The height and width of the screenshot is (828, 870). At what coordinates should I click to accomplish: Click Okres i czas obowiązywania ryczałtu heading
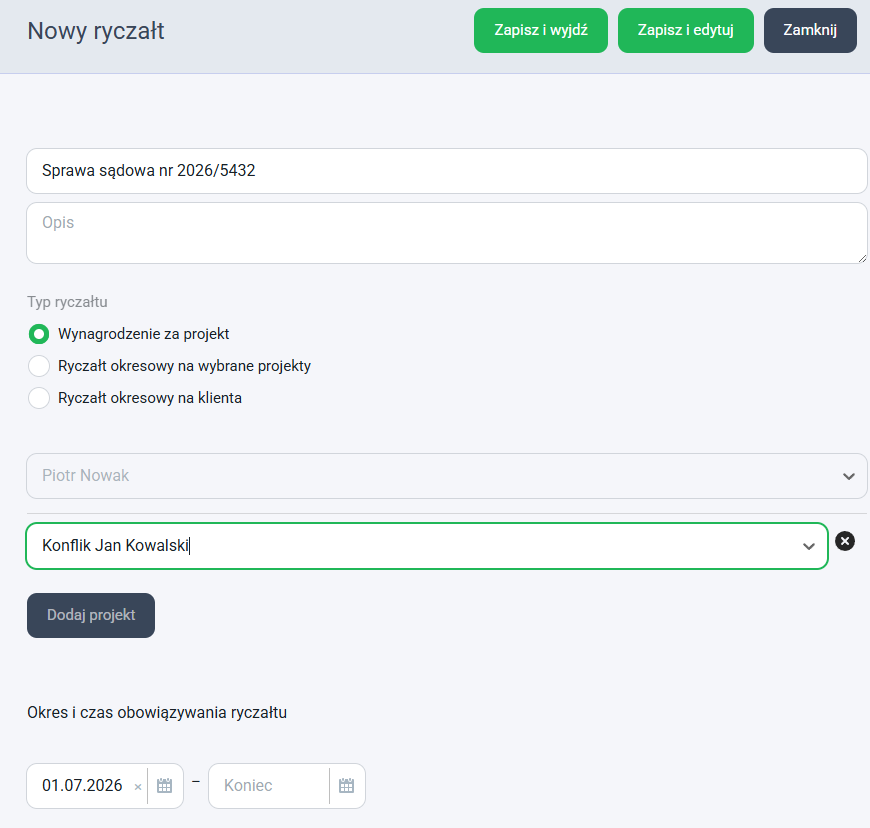(x=157, y=713)
